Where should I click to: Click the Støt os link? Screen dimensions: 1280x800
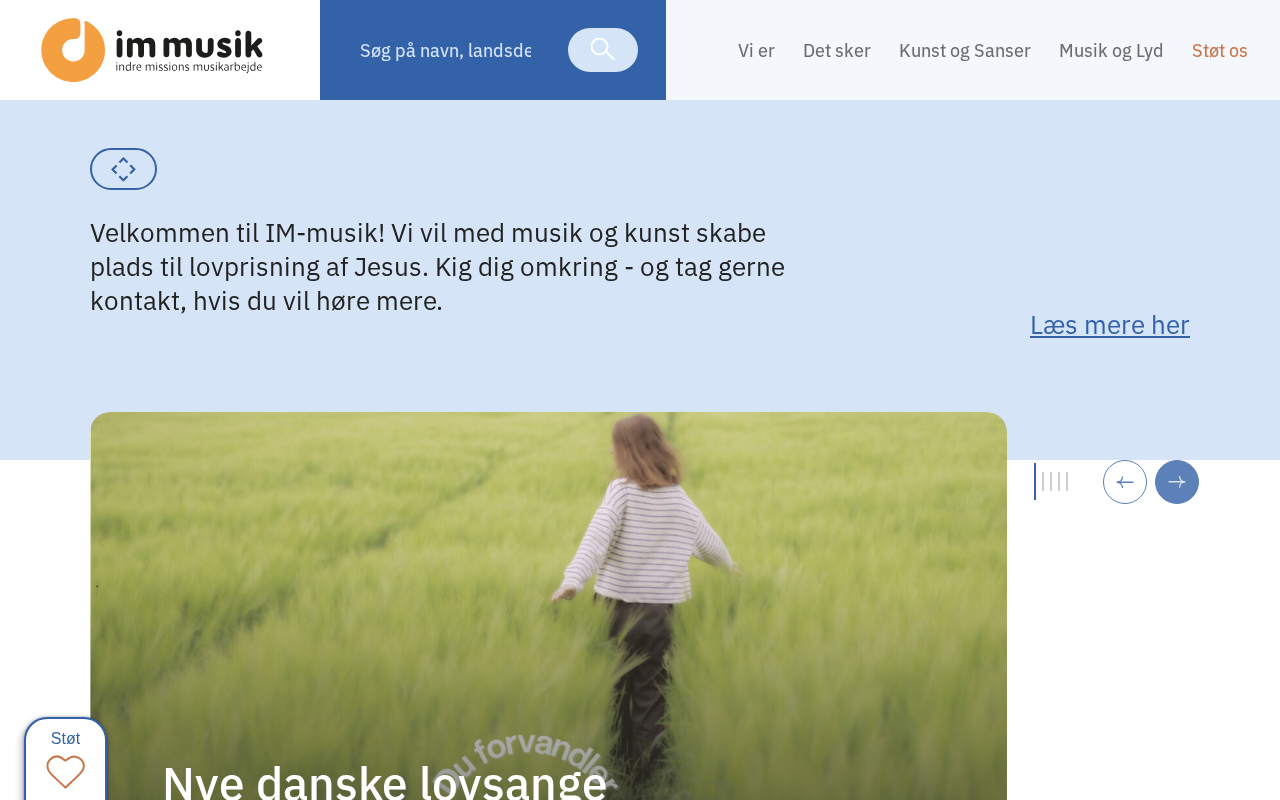coord(1220,51)
